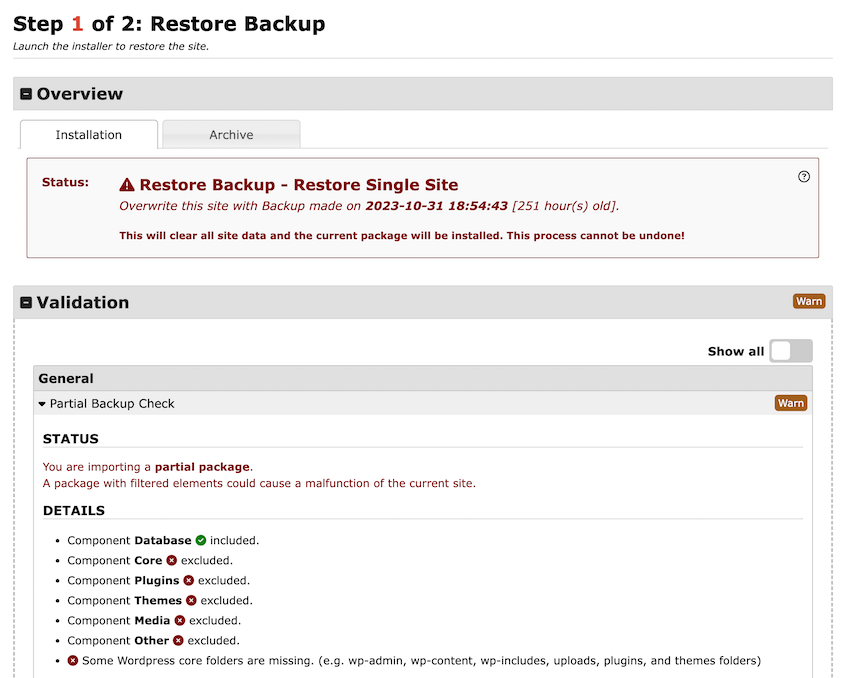Click the '[251 hour(s) old]' text
The image size is (845, 678).
click(x=565, y=206)
